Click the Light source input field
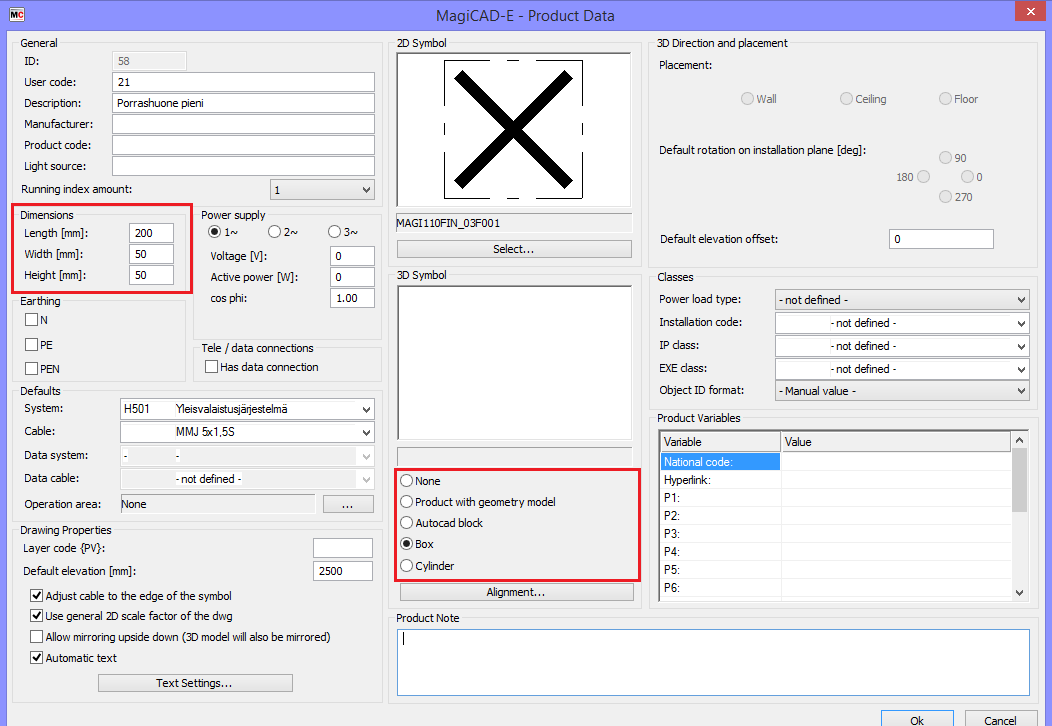Screen dimensions: 1052x726 243,166
